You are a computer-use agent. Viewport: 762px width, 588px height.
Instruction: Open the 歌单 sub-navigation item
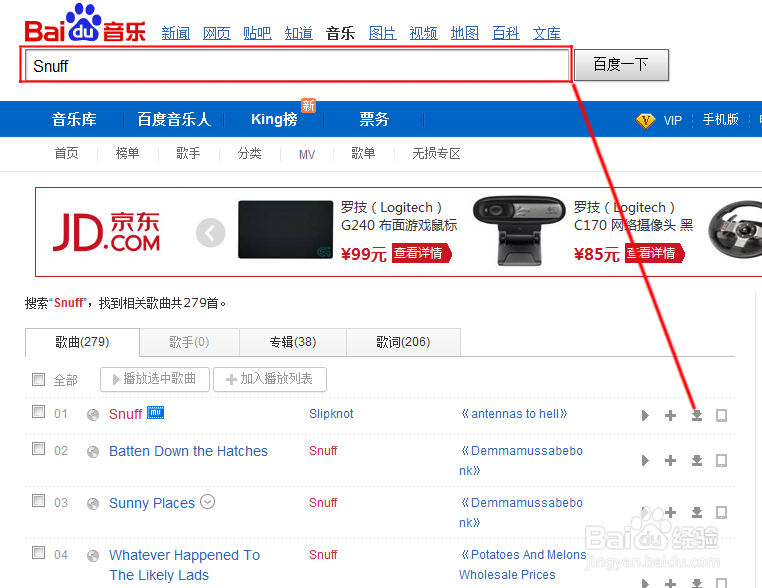coord(363,154)
